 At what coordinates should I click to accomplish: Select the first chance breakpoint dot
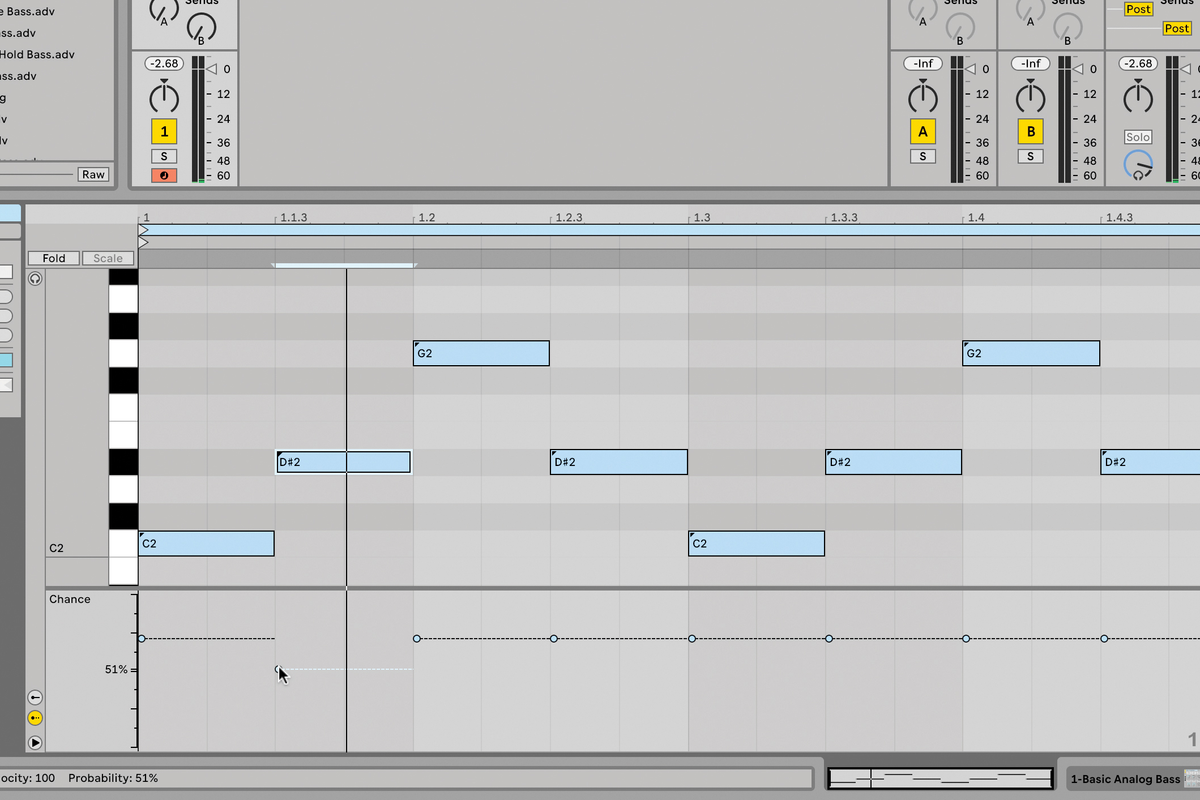pyautogui.click(x=141, y=637)
